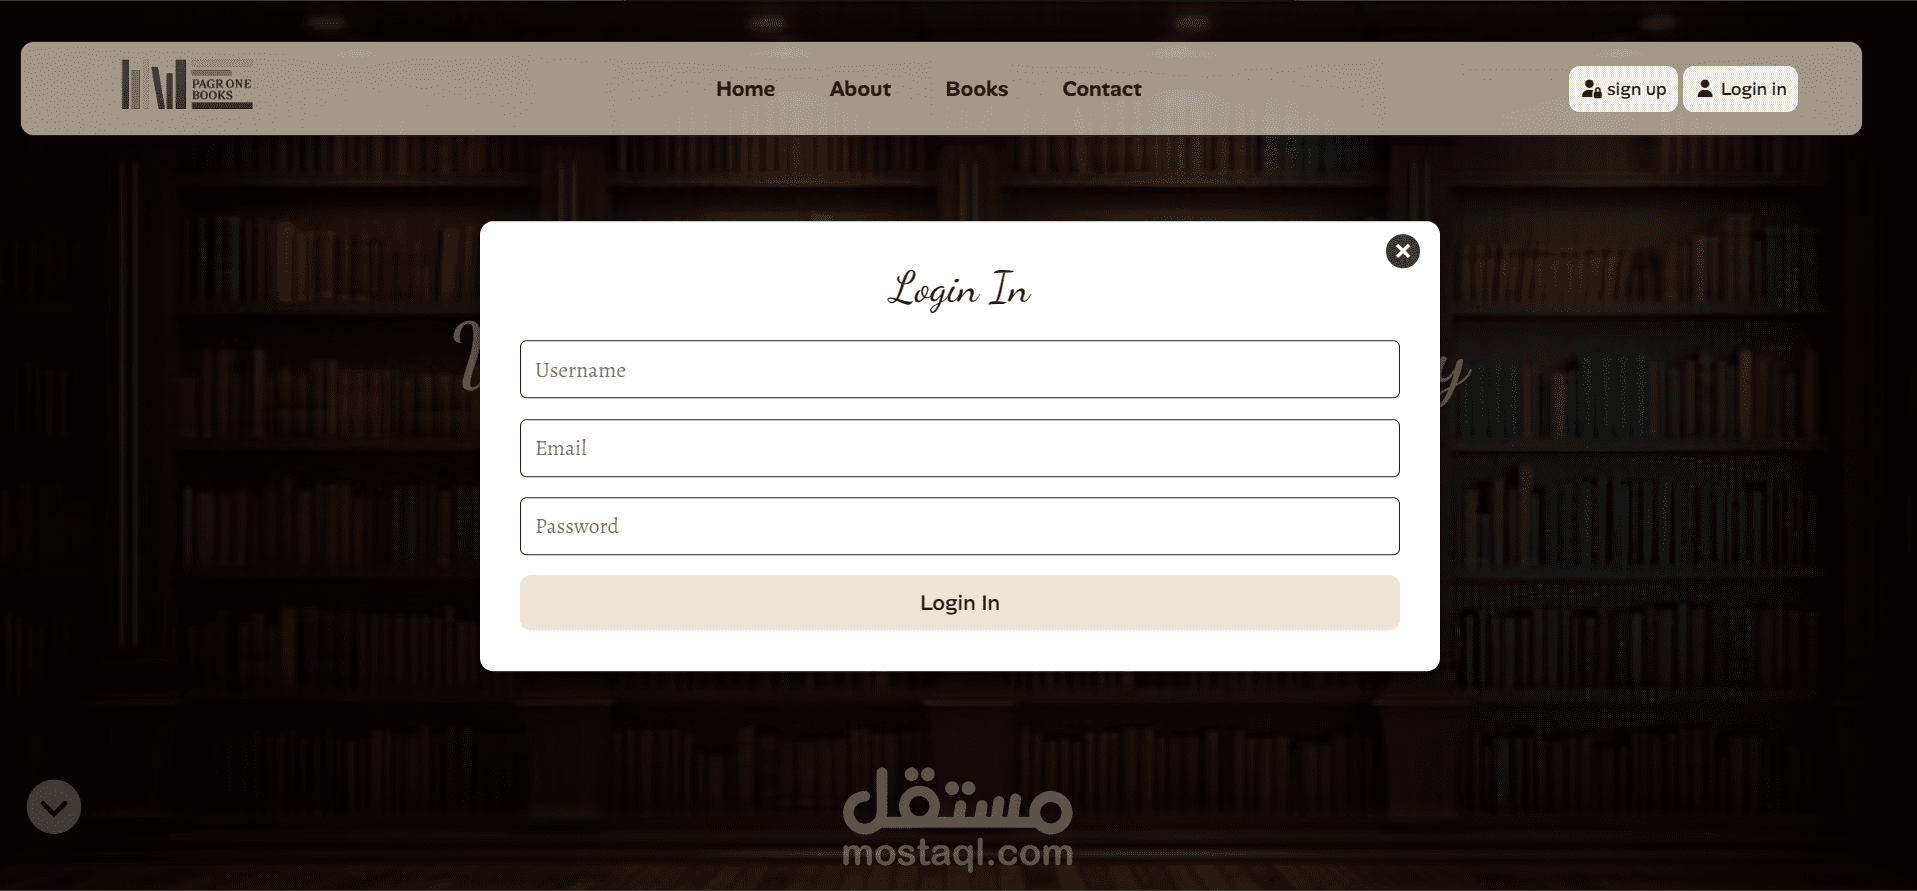This screenshot has height=891, width=1917.
Task: Focus the Username input field
Action: coord(959,369)
